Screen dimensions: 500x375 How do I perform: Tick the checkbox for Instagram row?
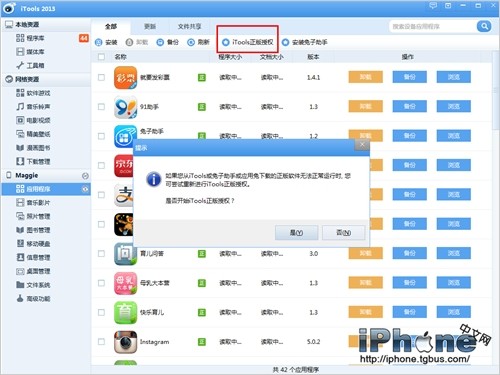(101, 342)
